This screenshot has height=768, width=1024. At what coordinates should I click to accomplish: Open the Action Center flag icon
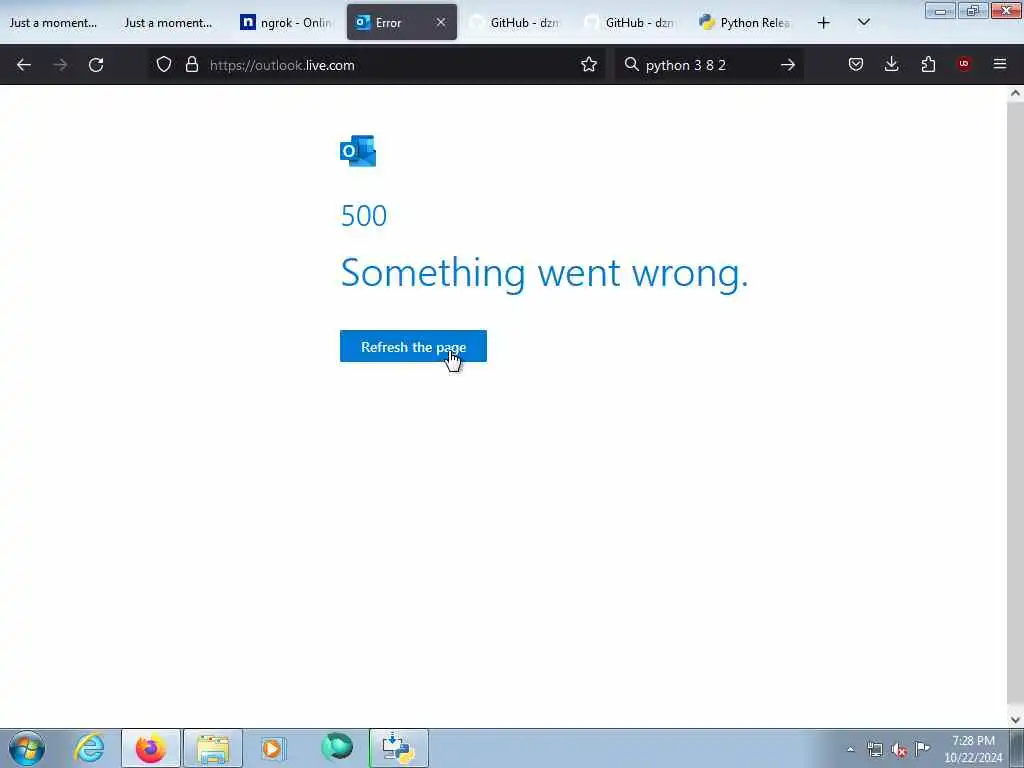922,748
